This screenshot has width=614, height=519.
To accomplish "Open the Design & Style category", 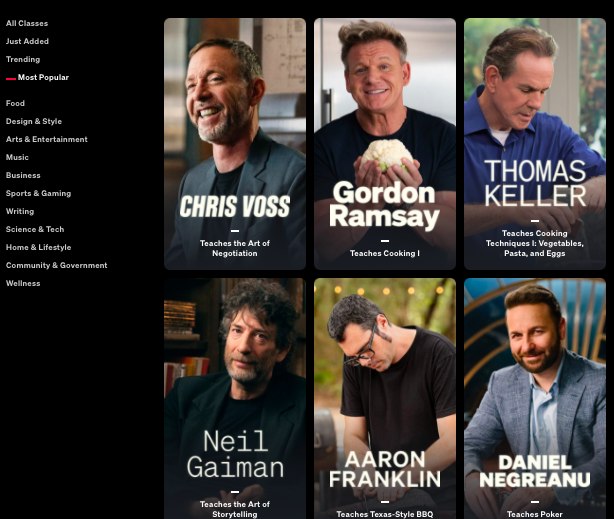I will [x=34, y=121].
